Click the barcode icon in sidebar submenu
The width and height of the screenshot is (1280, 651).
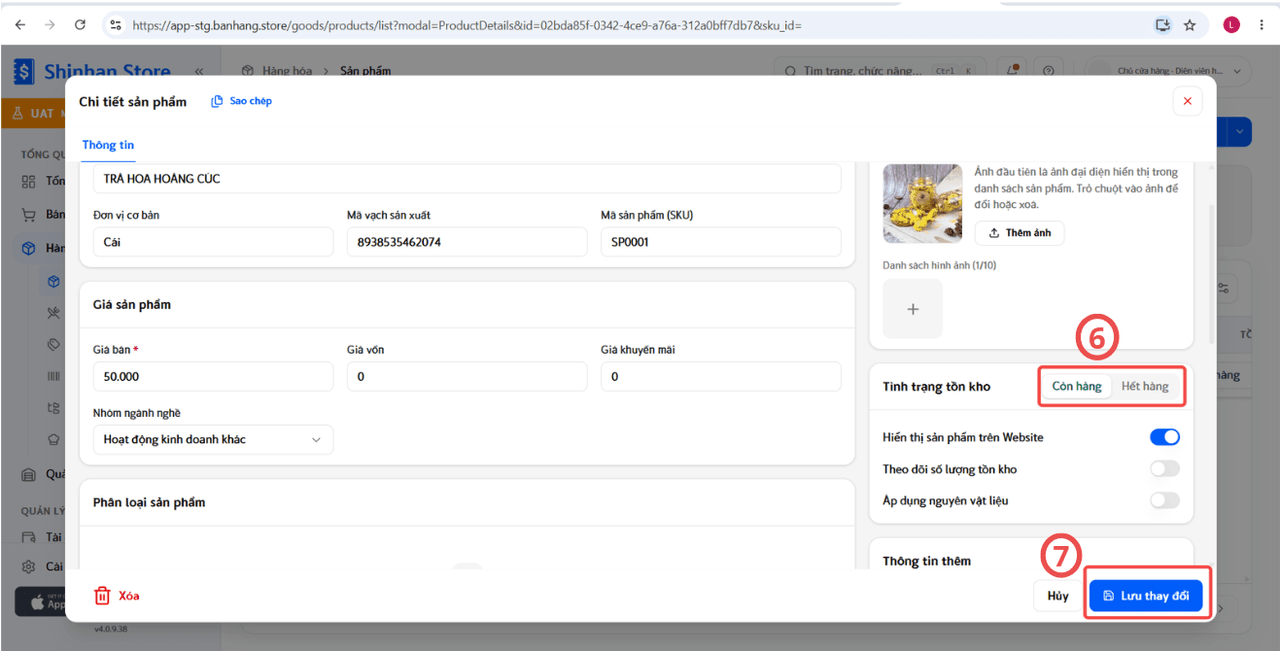tap(54, 376)
